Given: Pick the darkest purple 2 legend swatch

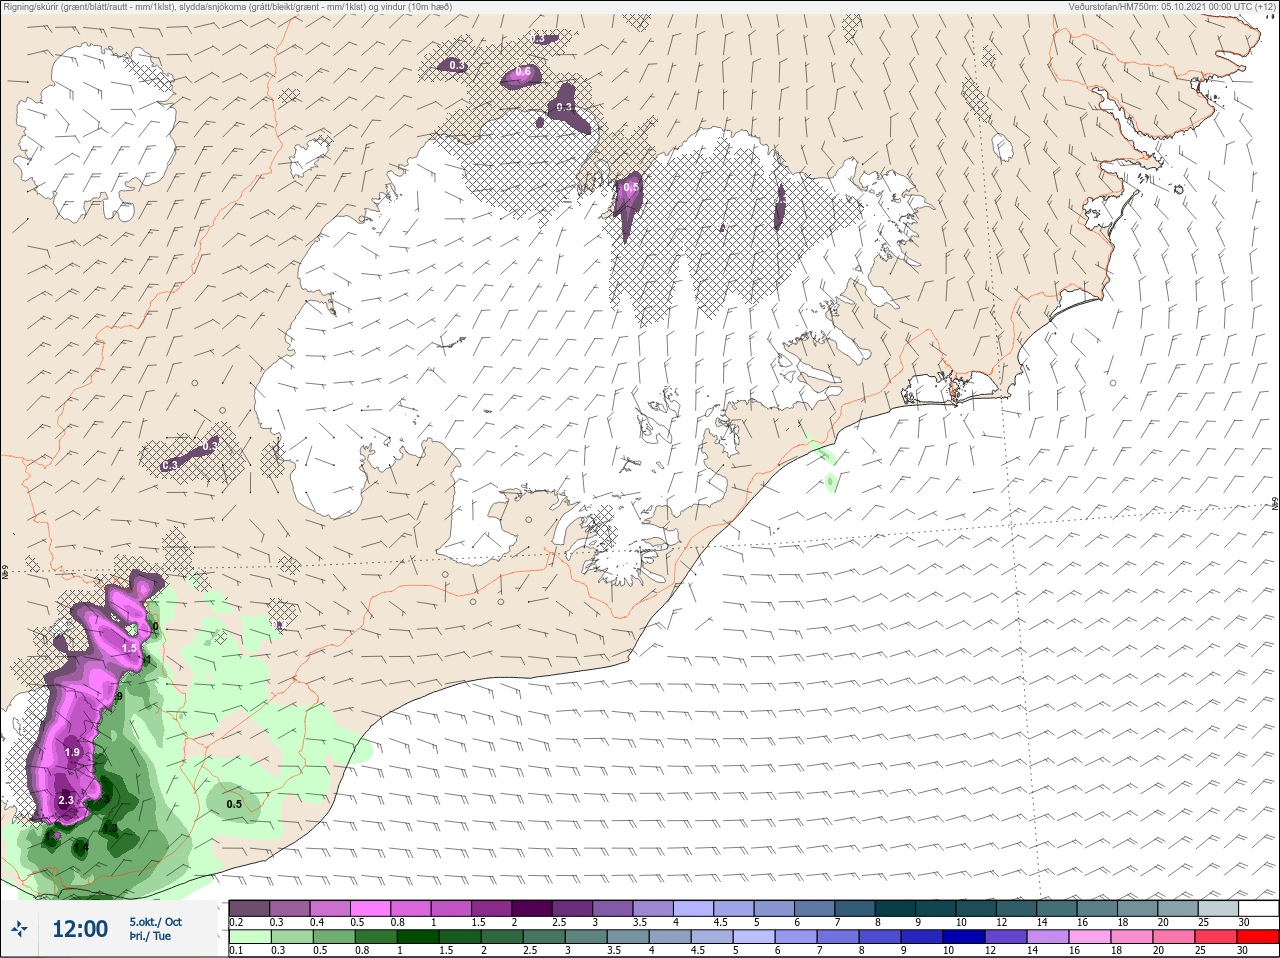Looking at the screenshot, I should click(532, 908).
